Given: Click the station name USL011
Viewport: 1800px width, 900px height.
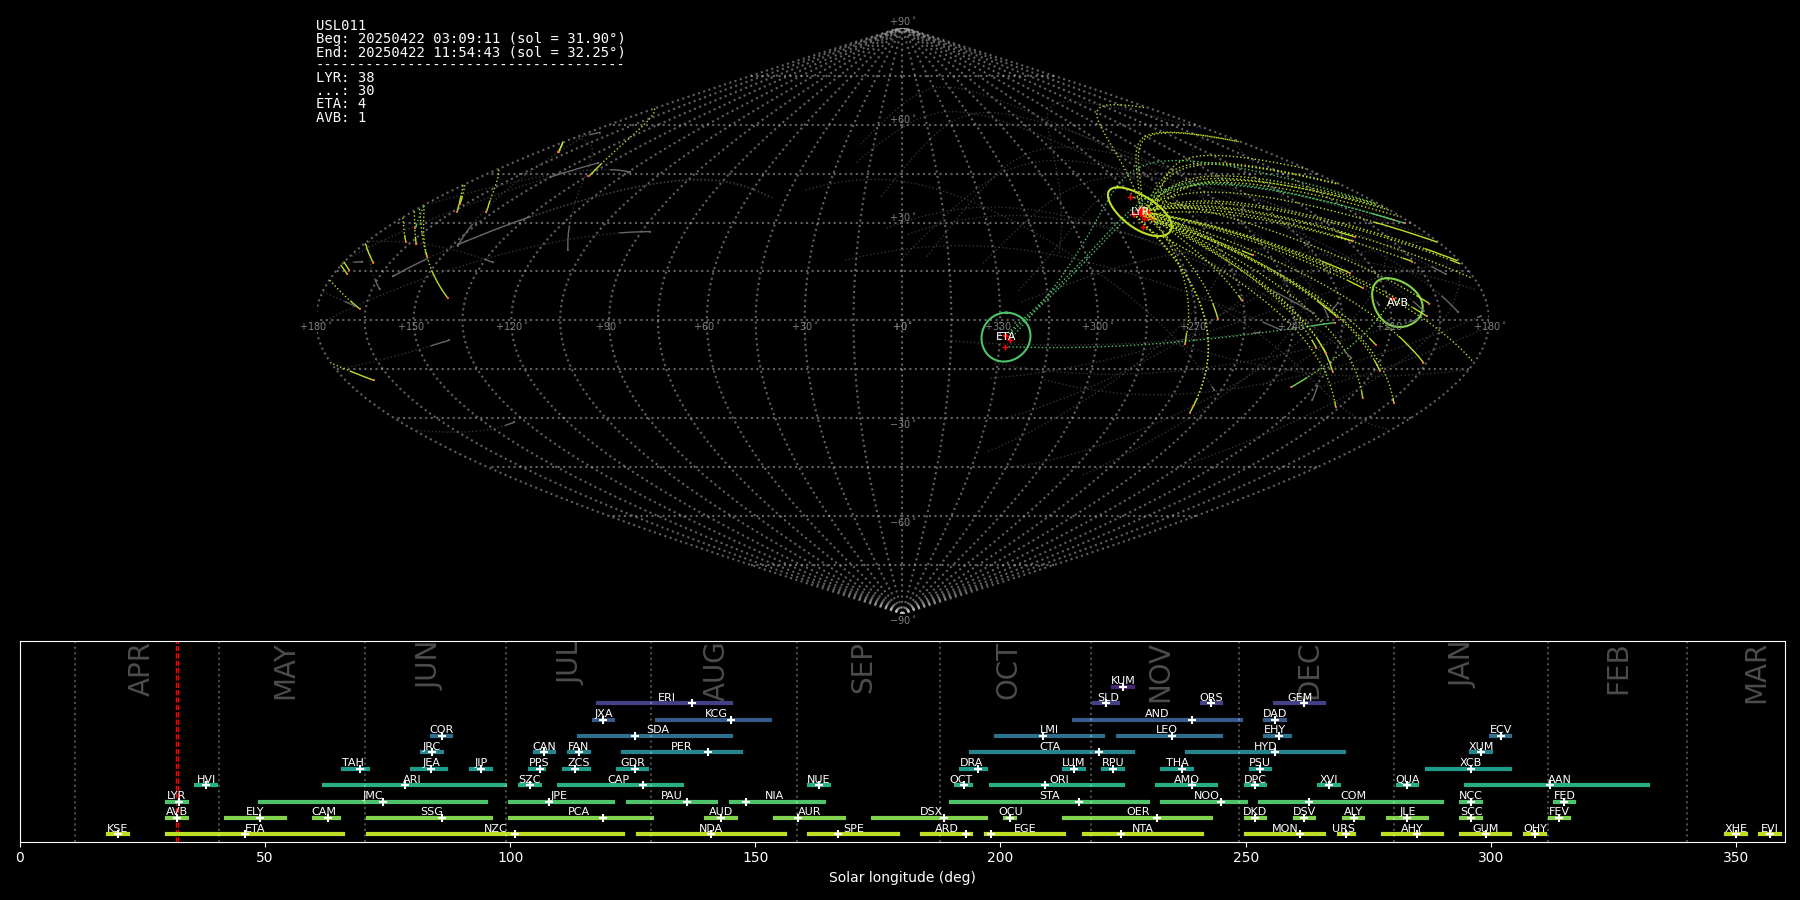Looking at the screenshot, I should [x=341, y=26].
